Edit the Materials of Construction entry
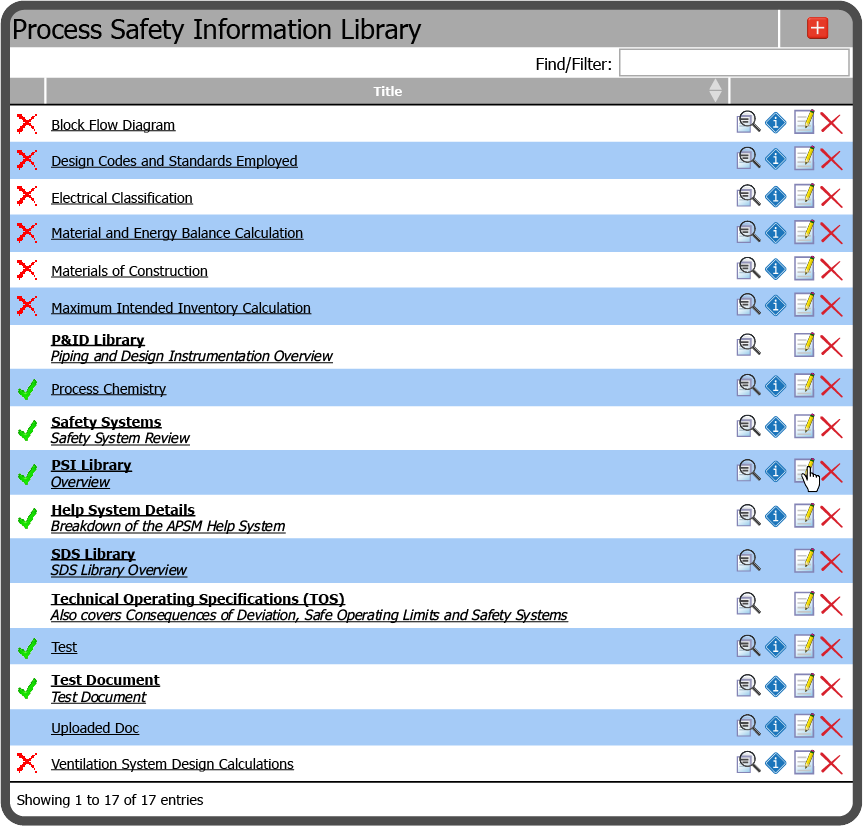This screenshot has height=826, width=863. 804,269
